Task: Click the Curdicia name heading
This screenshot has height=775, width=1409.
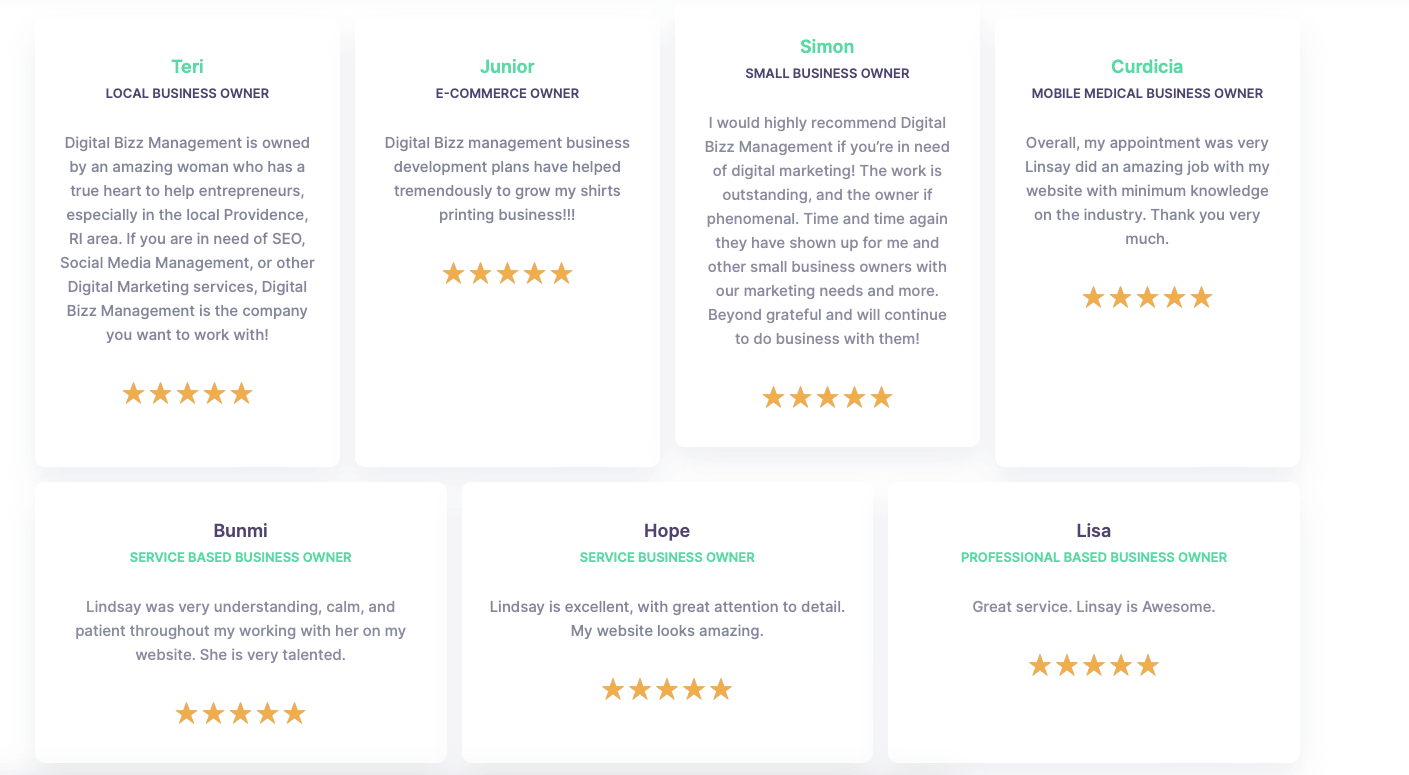Action: (x=1147, y=67)
